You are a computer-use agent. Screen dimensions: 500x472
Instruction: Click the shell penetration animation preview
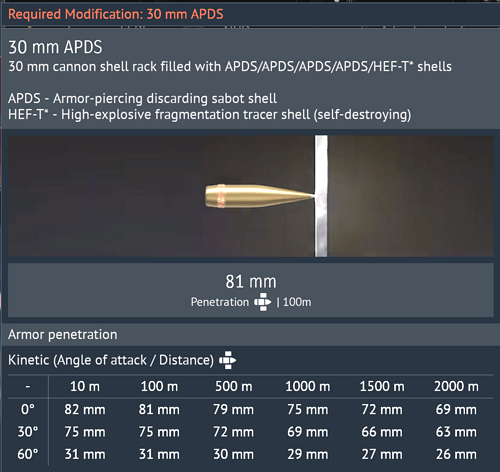(251, 196)
